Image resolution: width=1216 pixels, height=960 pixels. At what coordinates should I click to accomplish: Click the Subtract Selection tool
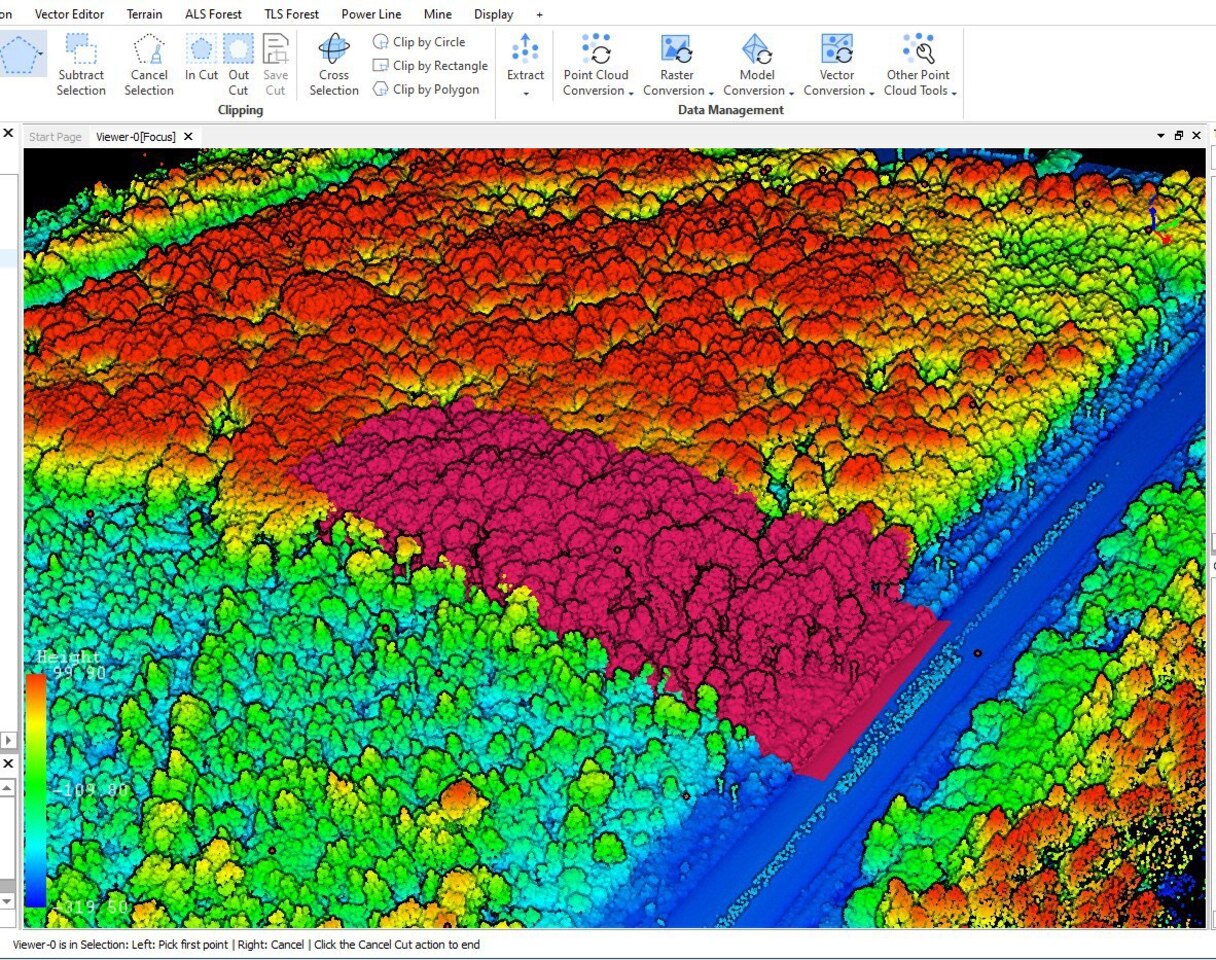point(81,66)
